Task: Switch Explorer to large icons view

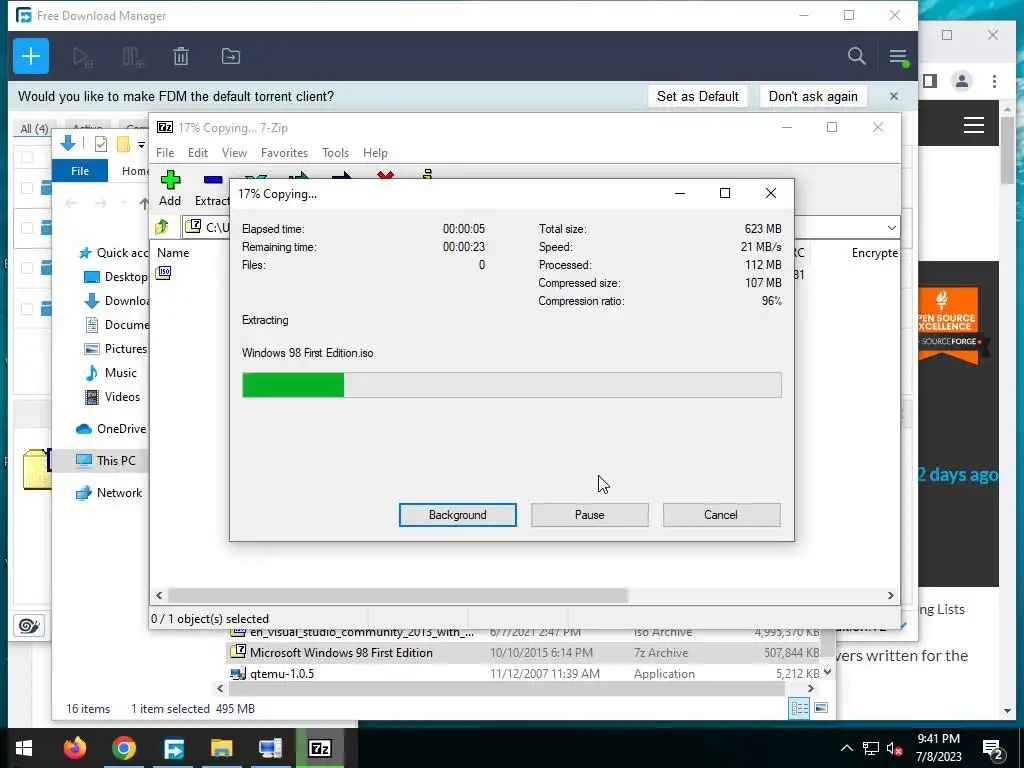Action: [x=821, y=709]
